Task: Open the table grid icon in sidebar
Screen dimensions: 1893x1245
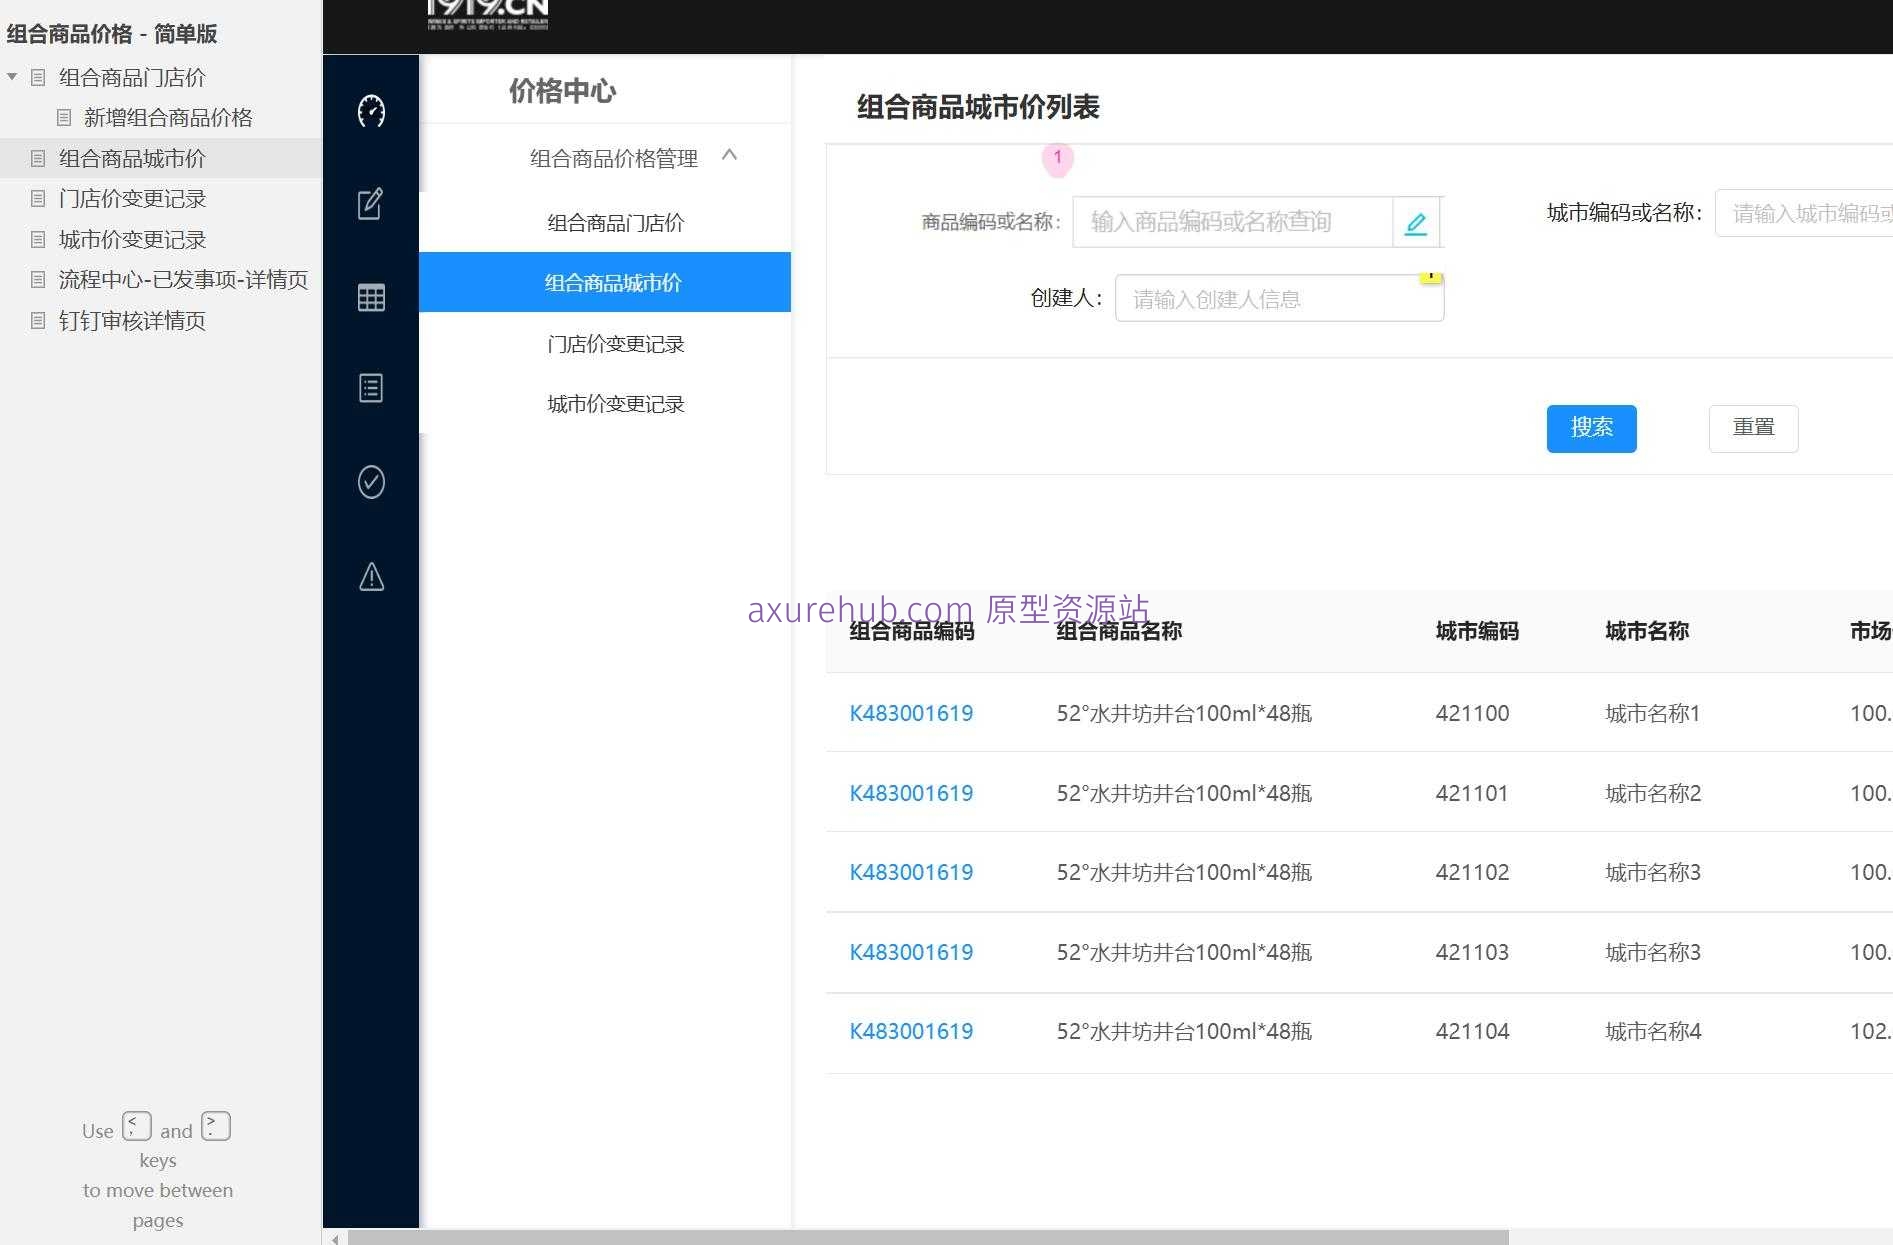Action: click(371, 297)
